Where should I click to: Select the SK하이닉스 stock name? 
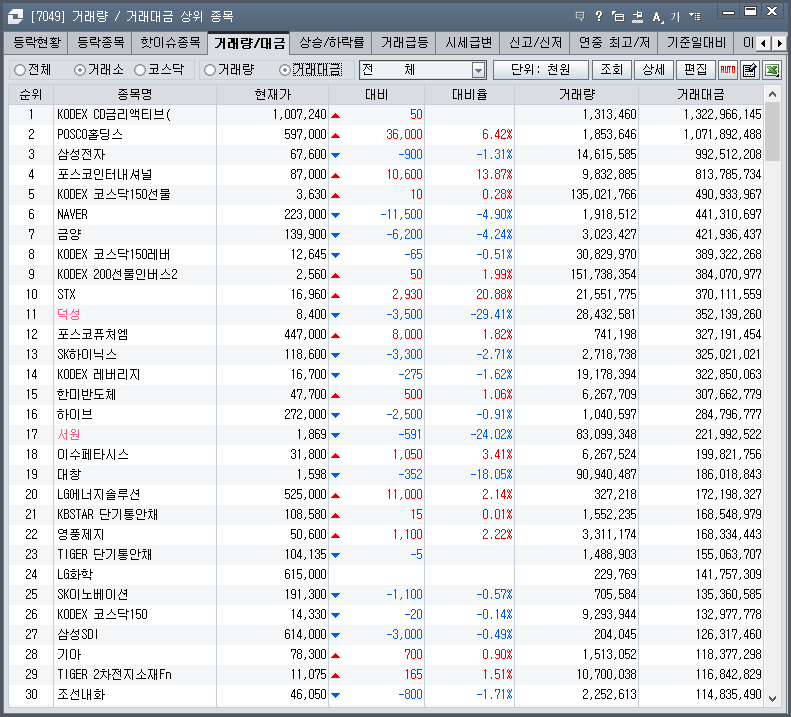pyautogui.click(x=87, y=355)
